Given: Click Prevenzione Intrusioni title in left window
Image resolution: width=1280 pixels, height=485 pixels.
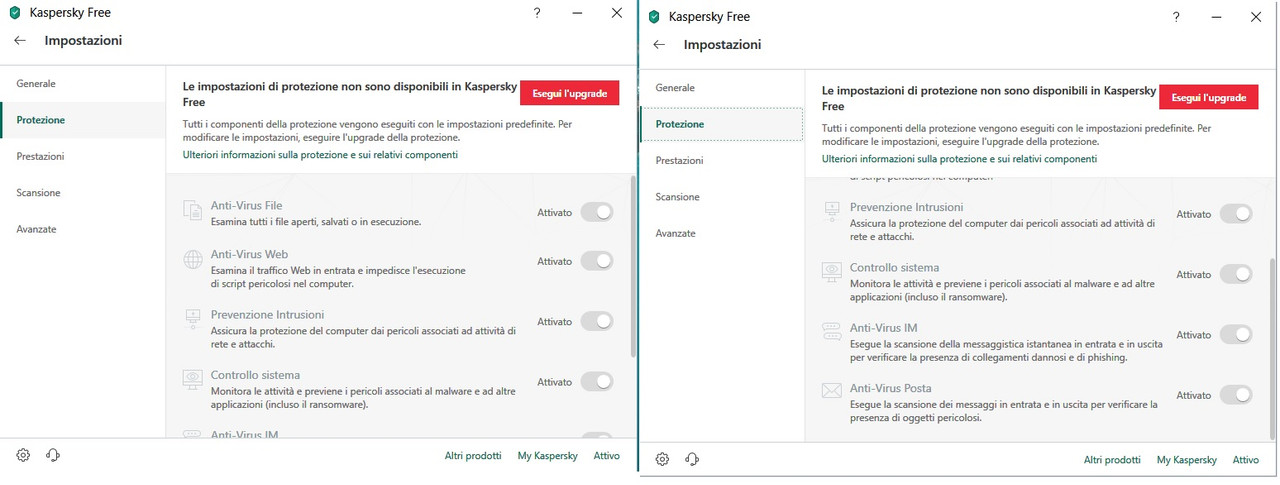Looking at the screenshot, I should [267, 315].
